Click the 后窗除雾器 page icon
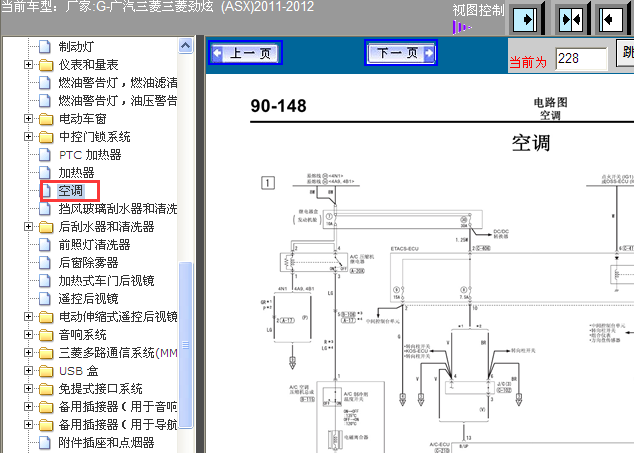634x453 pixels. point(45,262)
